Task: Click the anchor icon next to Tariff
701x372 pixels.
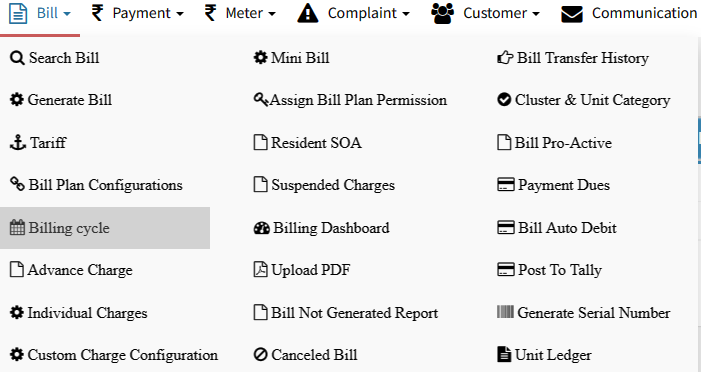Action: pos(18,143)
